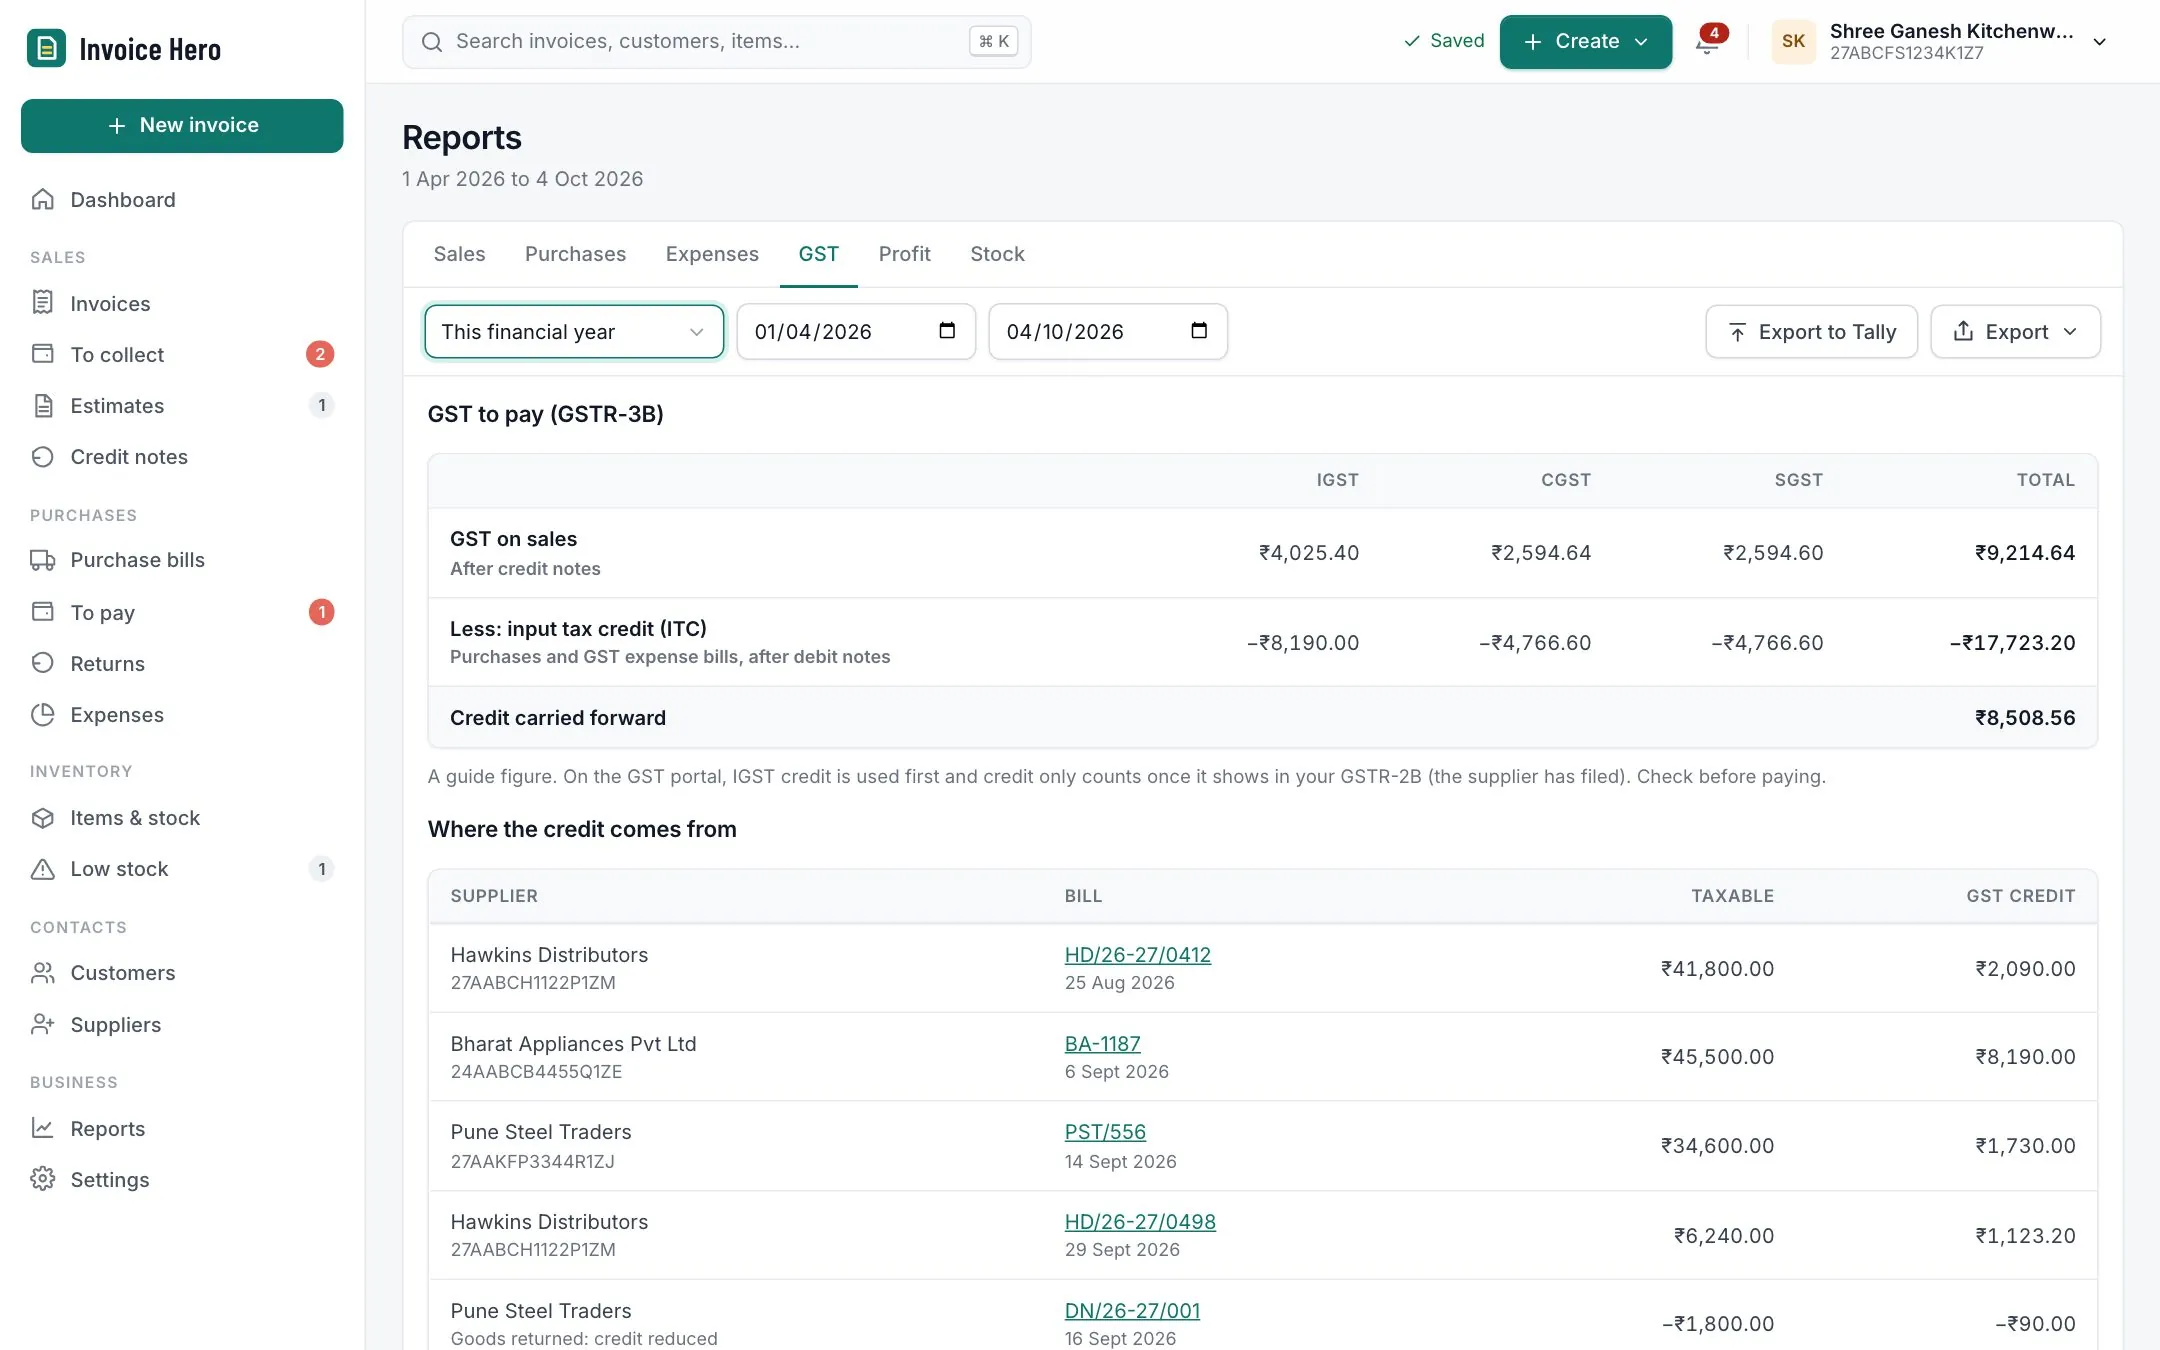Screen dimensions: 2160x1350
Task: Click the 01/04/2026 start date field
Action: pos(856,331)
